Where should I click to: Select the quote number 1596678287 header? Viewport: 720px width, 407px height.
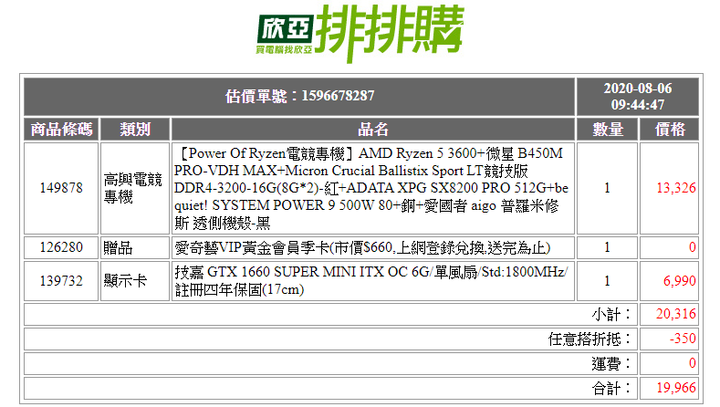(x=299, y=96)
